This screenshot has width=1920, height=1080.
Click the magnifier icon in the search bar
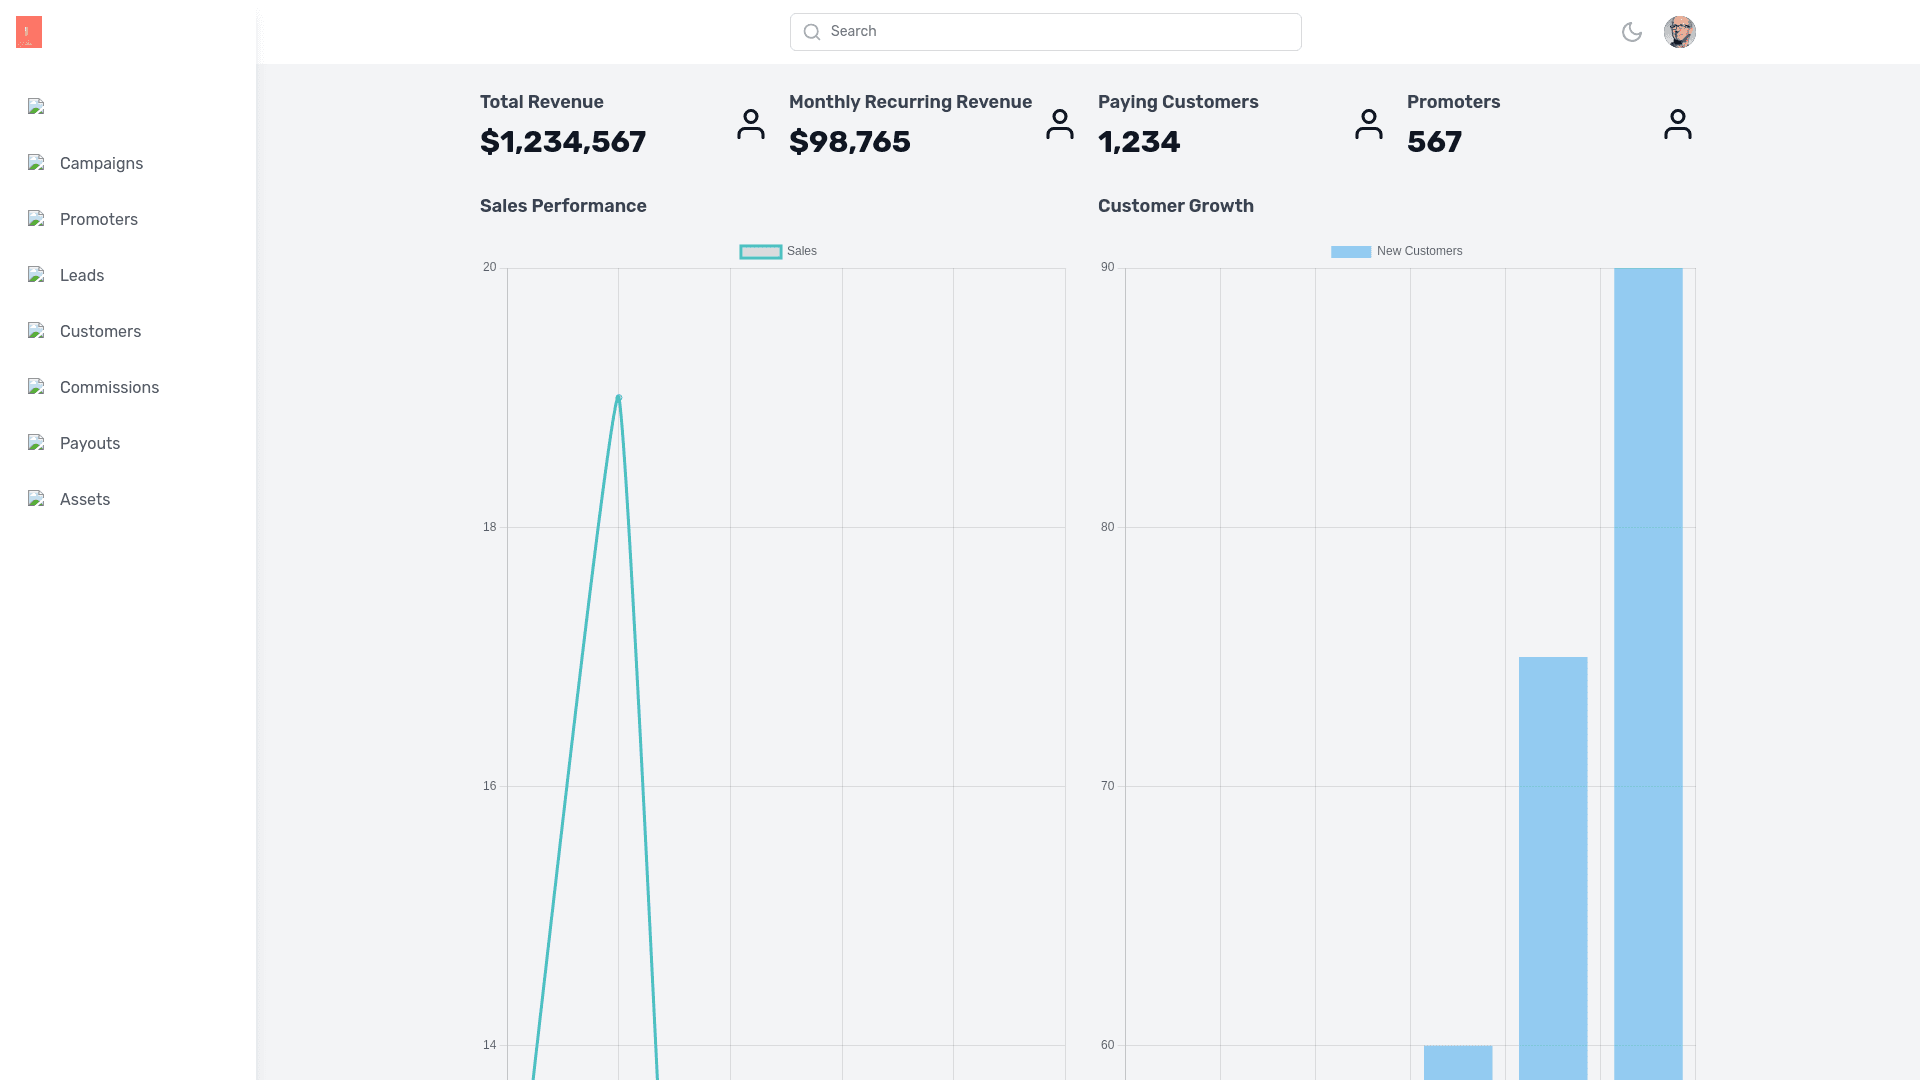[812, 32]
